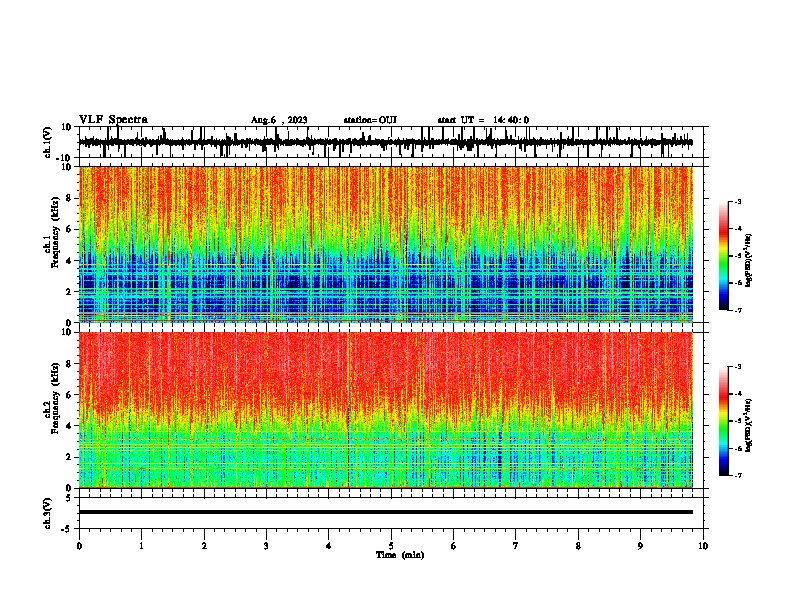Click the ch.1 PSD color bar
Screen dimensions: 792x612
point(724,256)
